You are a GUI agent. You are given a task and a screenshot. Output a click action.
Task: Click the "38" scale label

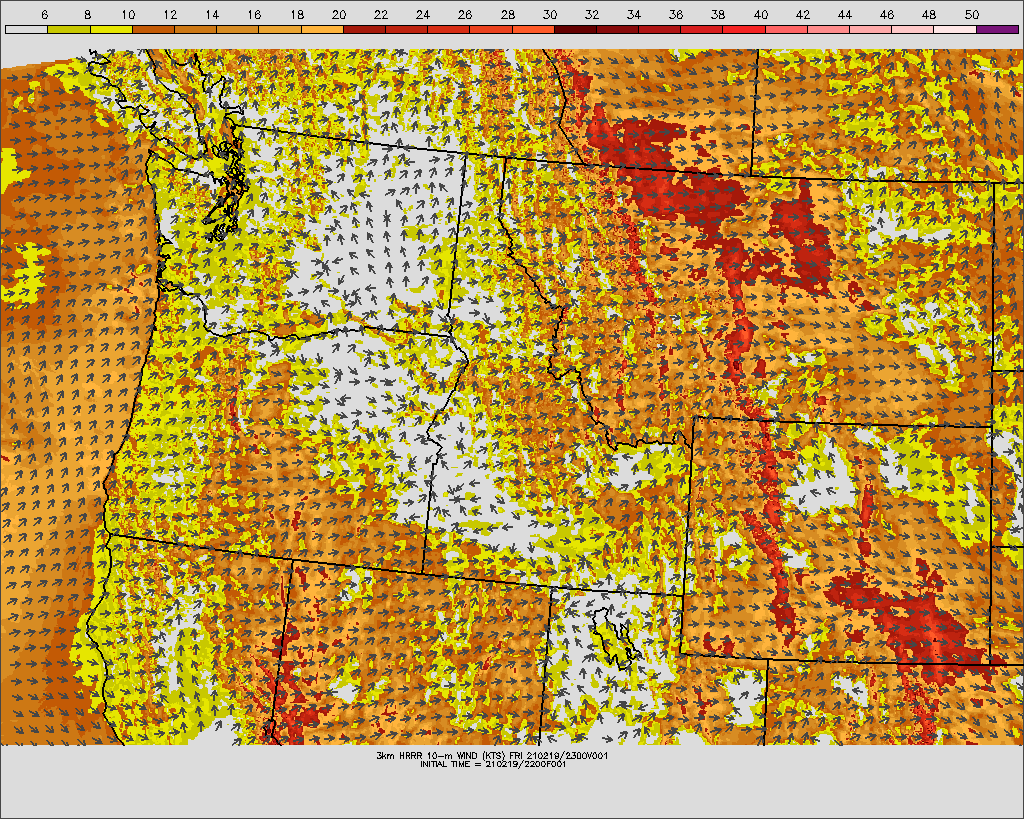pos(718,14)
